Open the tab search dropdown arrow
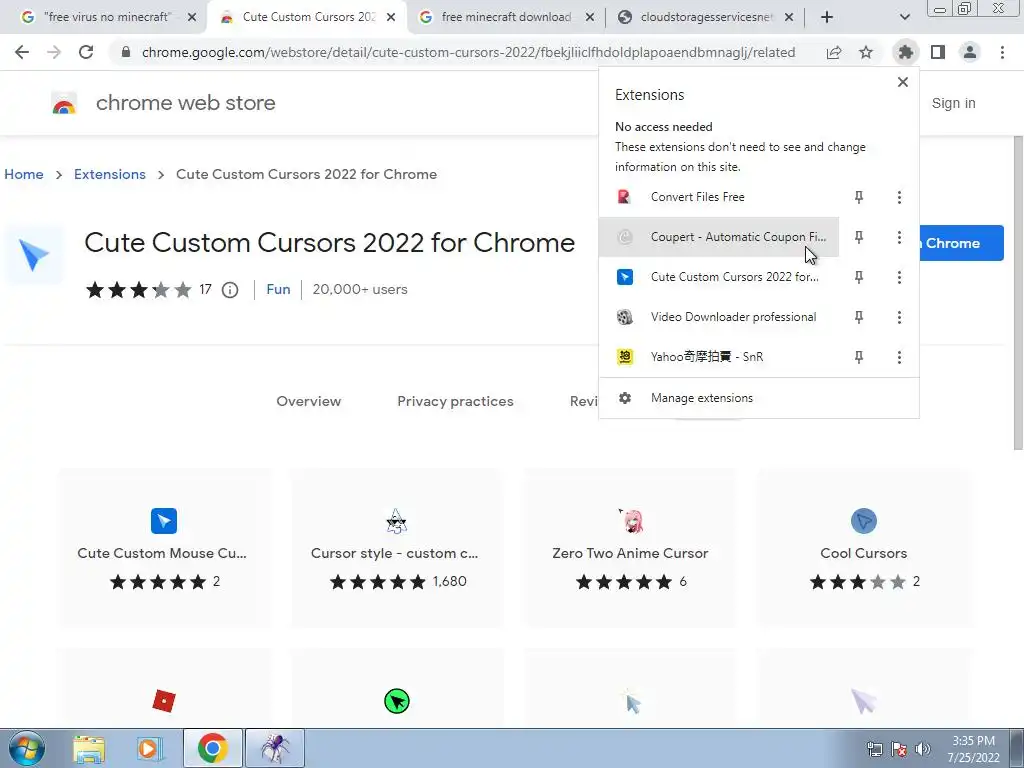The width and height of the screenshot is (1024, 768). 904,17
